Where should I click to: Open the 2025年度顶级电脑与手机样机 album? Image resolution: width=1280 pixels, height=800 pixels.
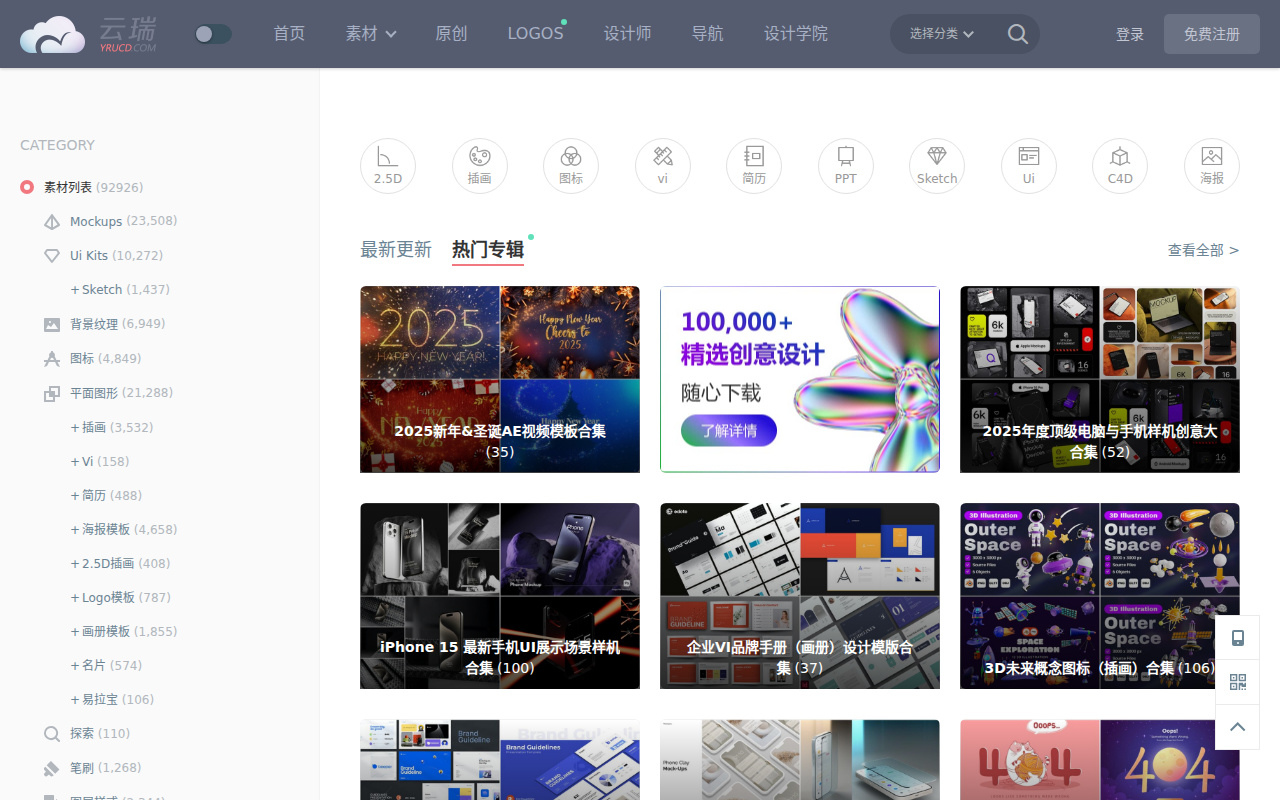pyautogui.click(x=1100, y=379)
